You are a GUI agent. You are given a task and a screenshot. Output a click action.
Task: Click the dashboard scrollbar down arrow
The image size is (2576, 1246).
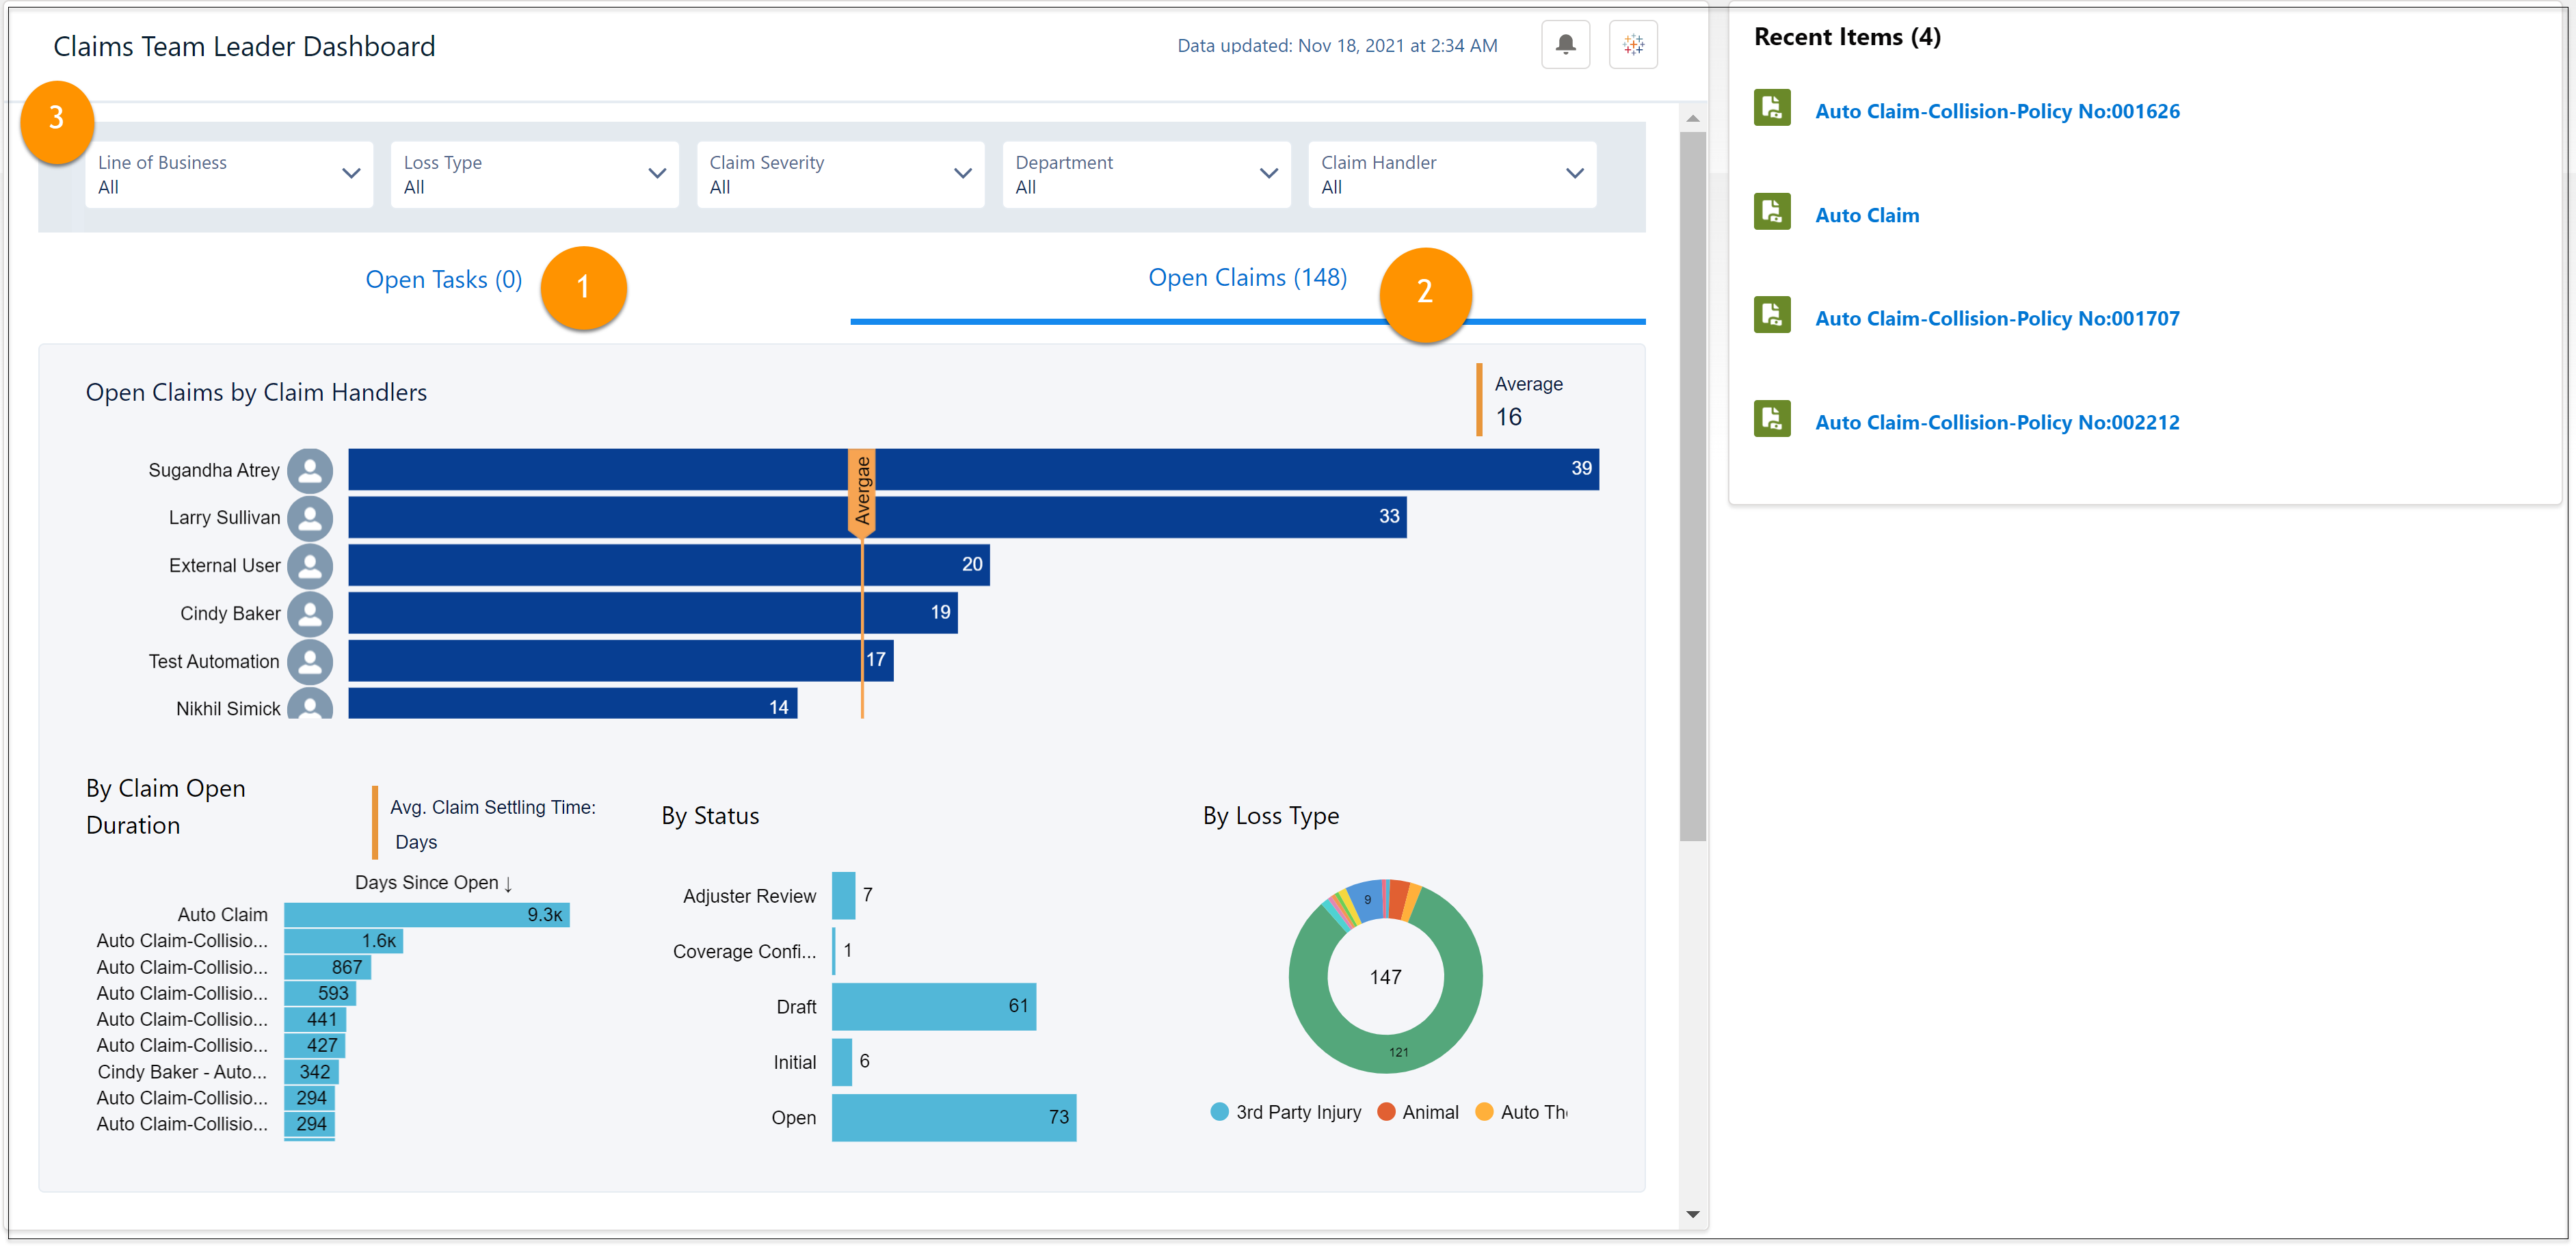click(1692, 1214)
